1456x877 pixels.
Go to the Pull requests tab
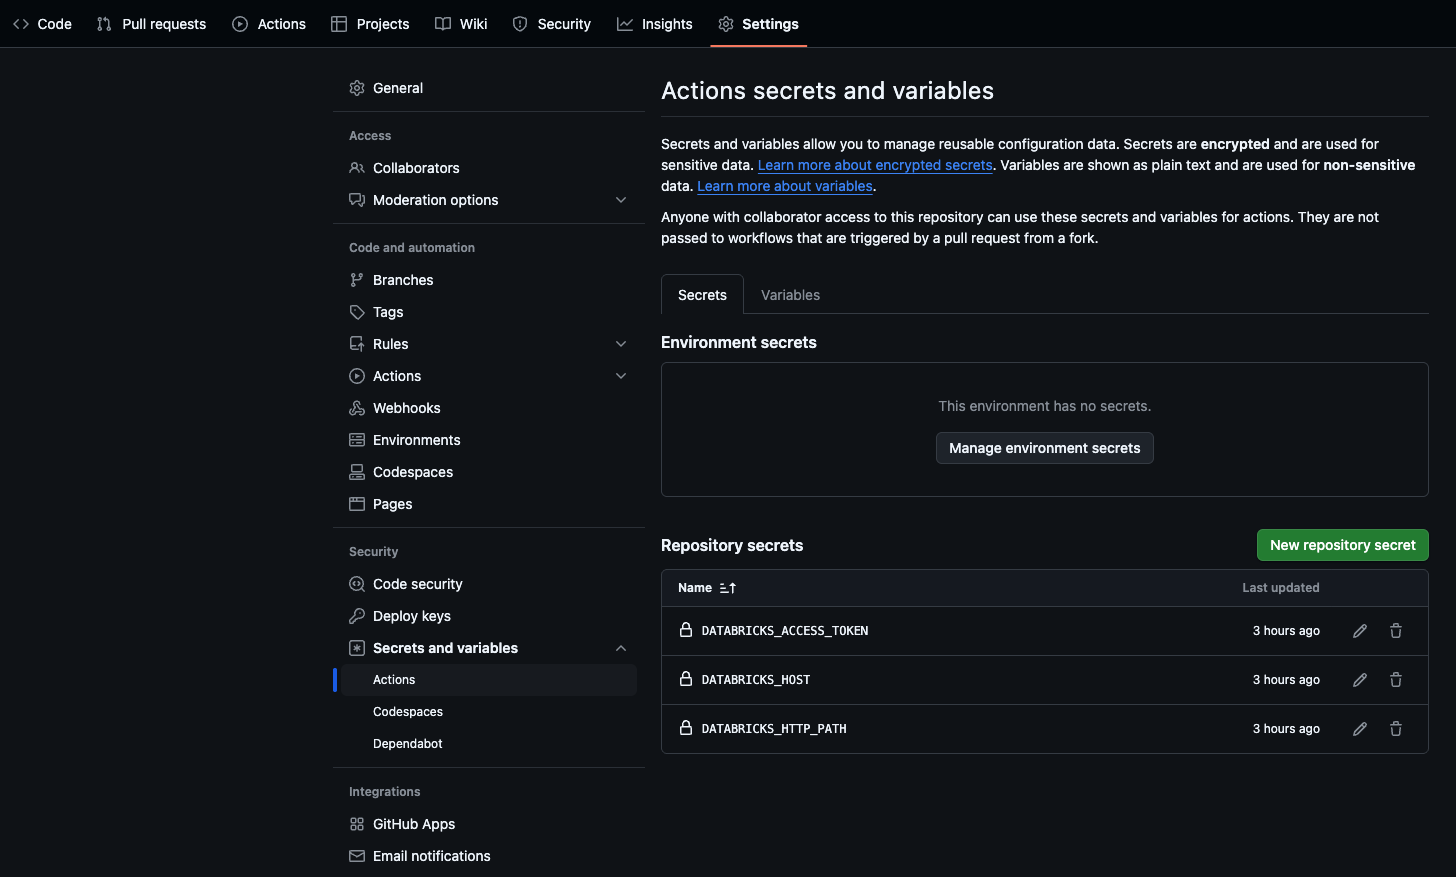pyautogui.click(x=151, y=24)
